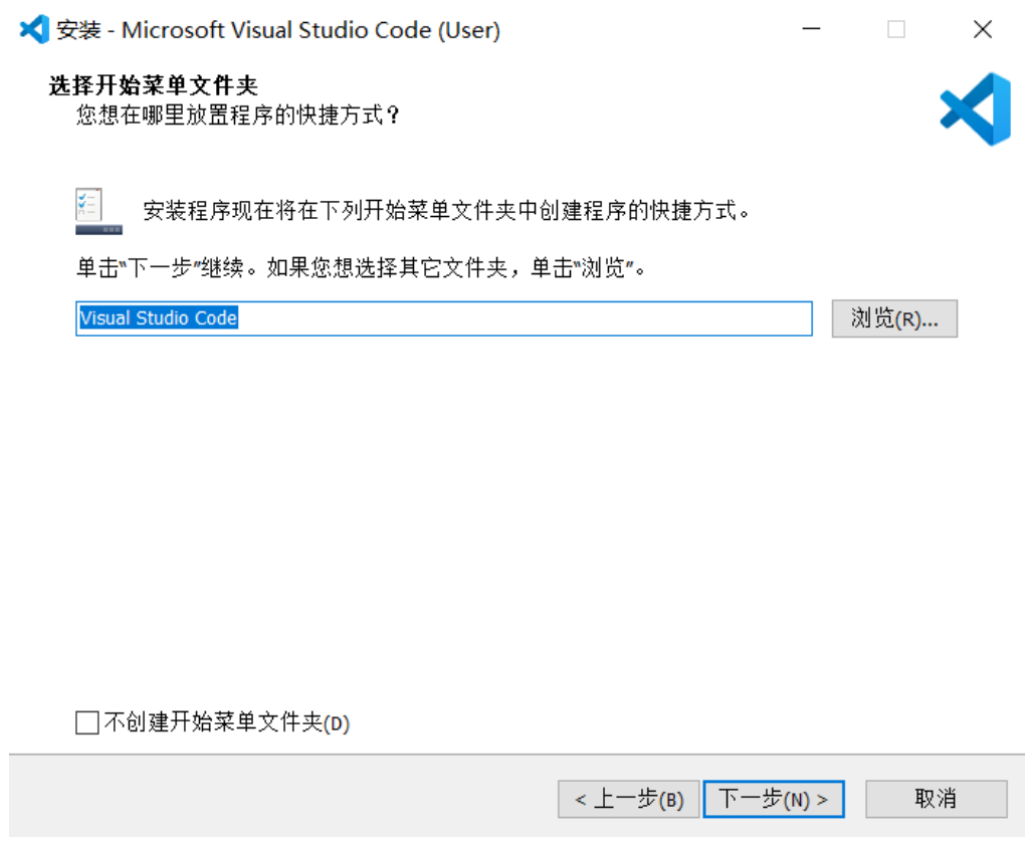Image resolution: width=1034 pixels, height=851 pixels.
Task: Go back with 上一步(B) button
Action: [x=628, y=799]
